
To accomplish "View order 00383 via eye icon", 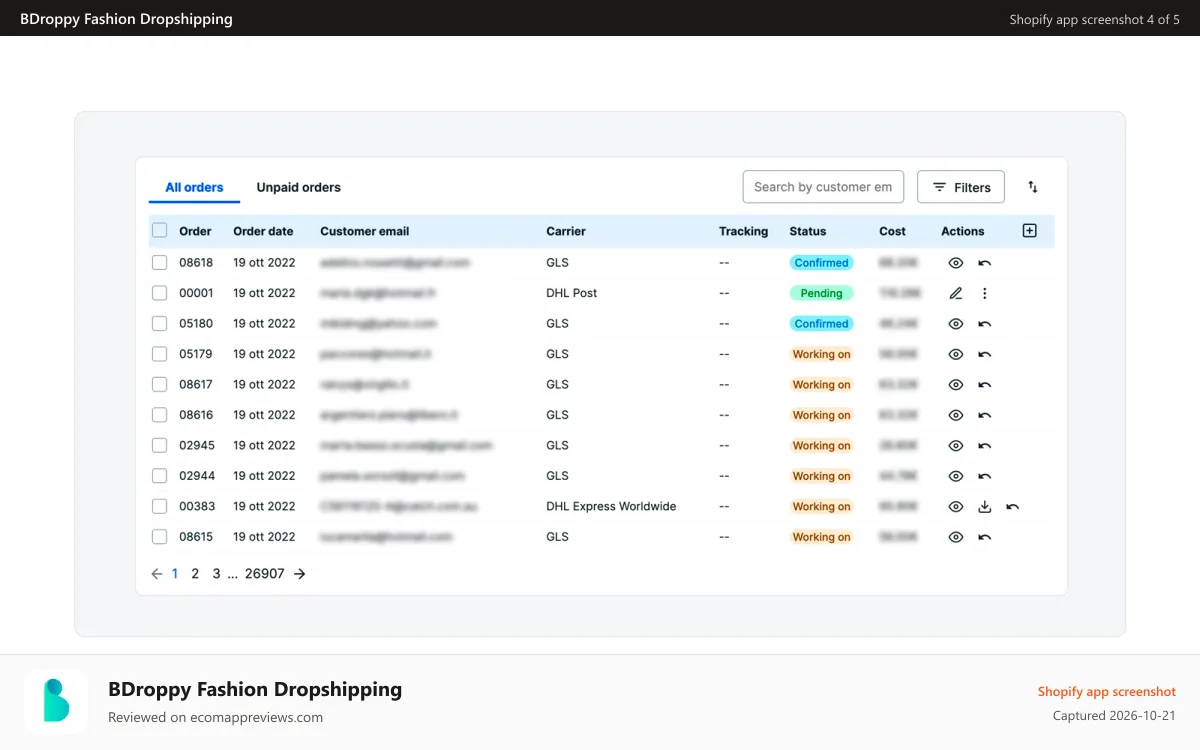I will point(956,507).
